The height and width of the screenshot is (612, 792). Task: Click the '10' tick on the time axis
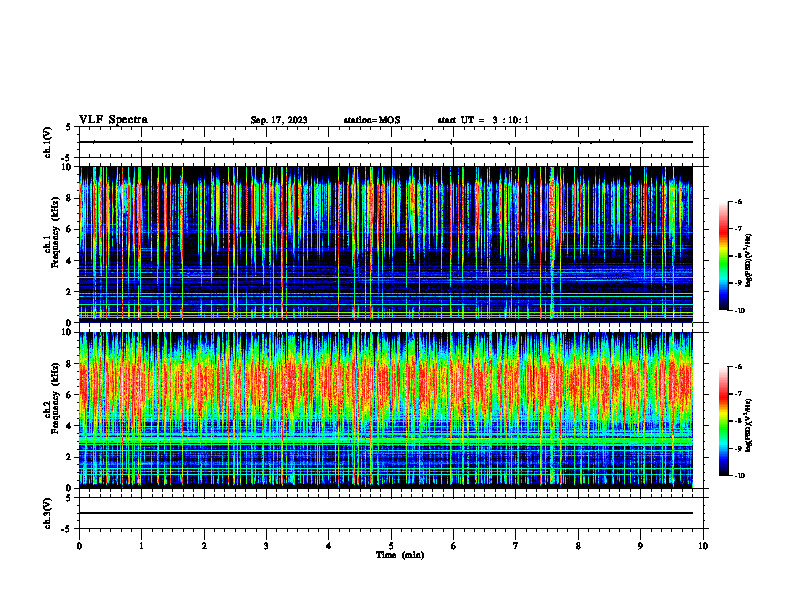coord(703,546)
